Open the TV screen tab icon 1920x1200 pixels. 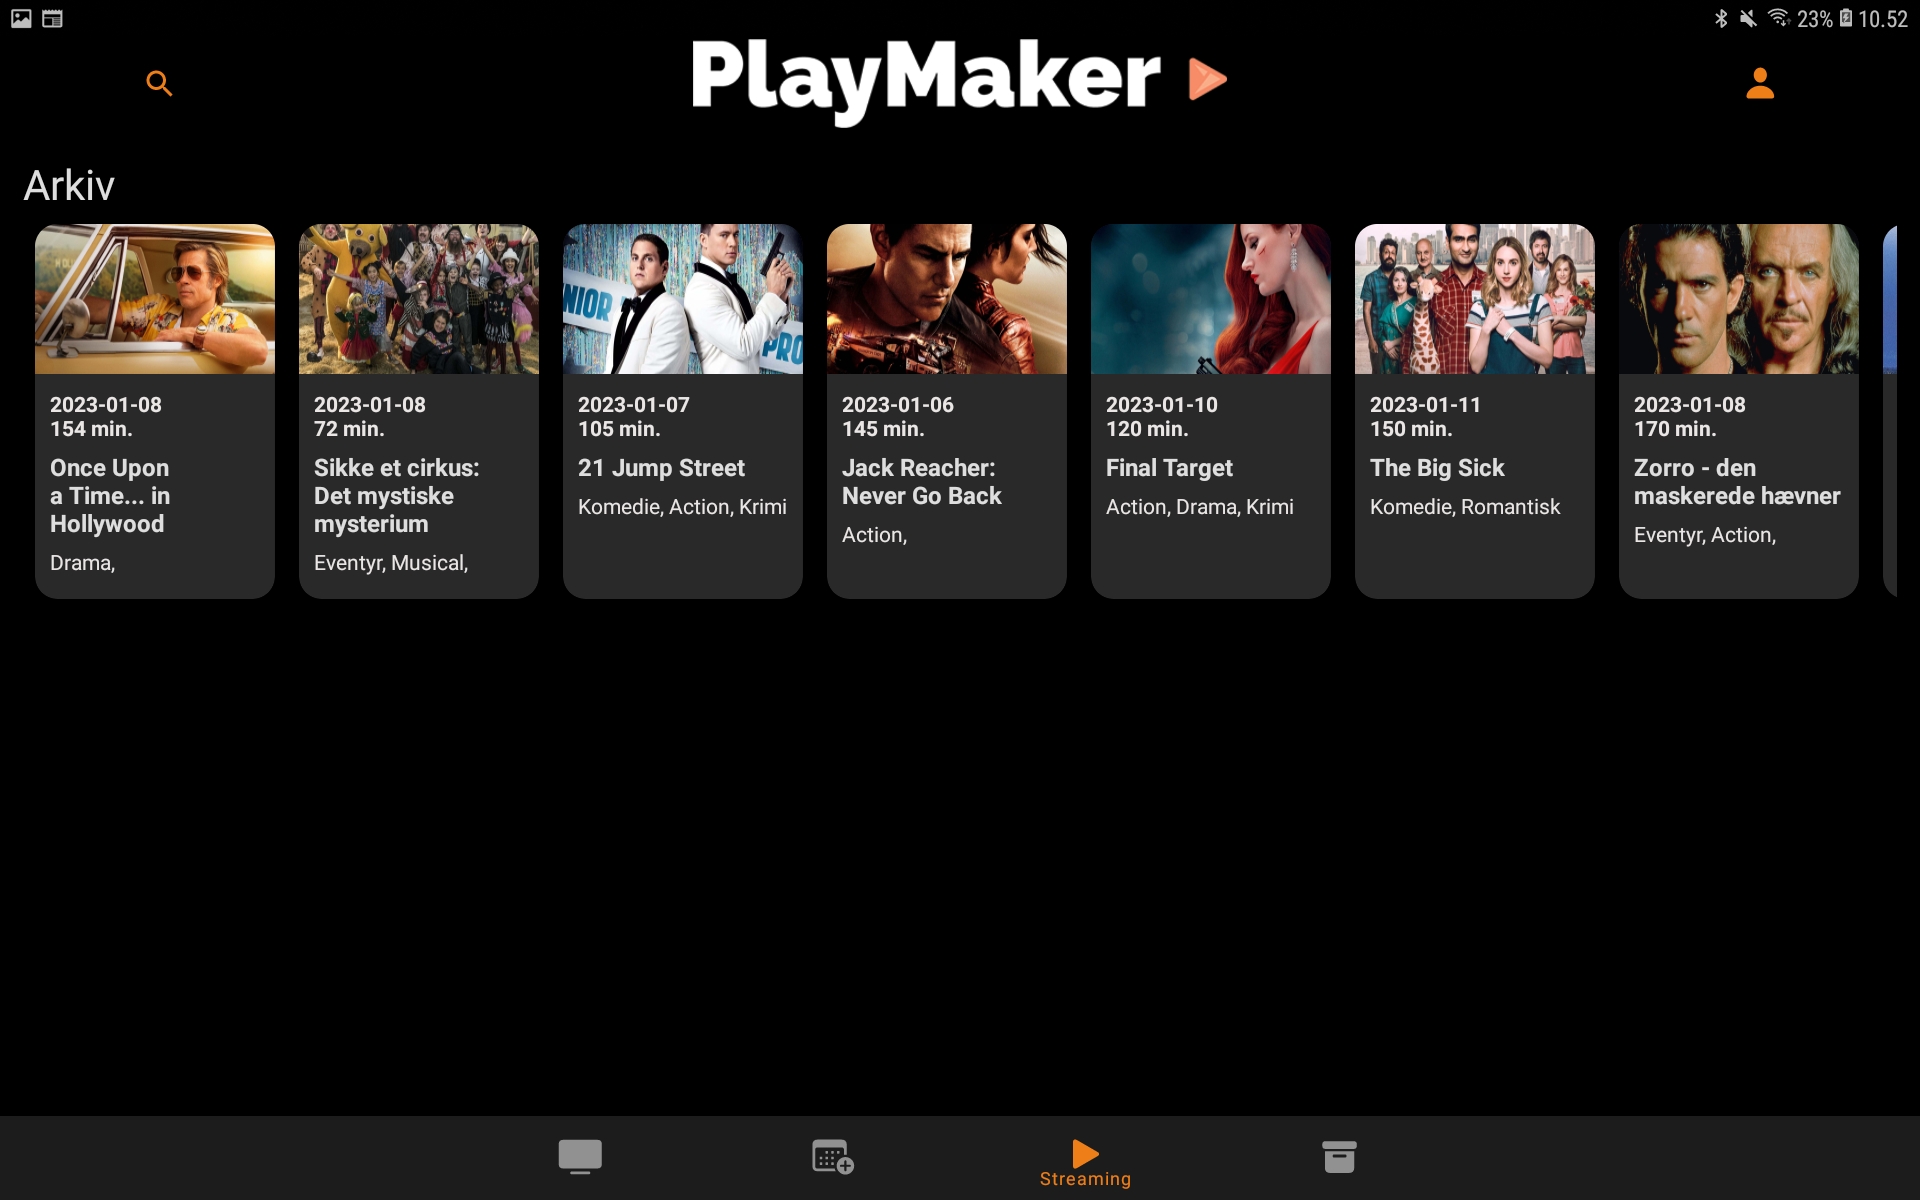click(580, 1156)
